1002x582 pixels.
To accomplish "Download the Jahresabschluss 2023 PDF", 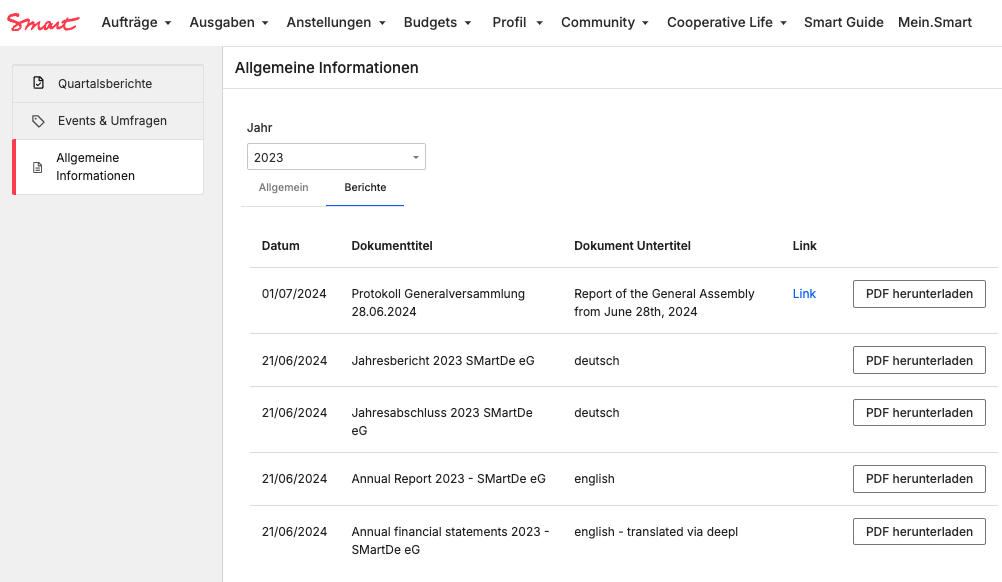I will point(919,412).
